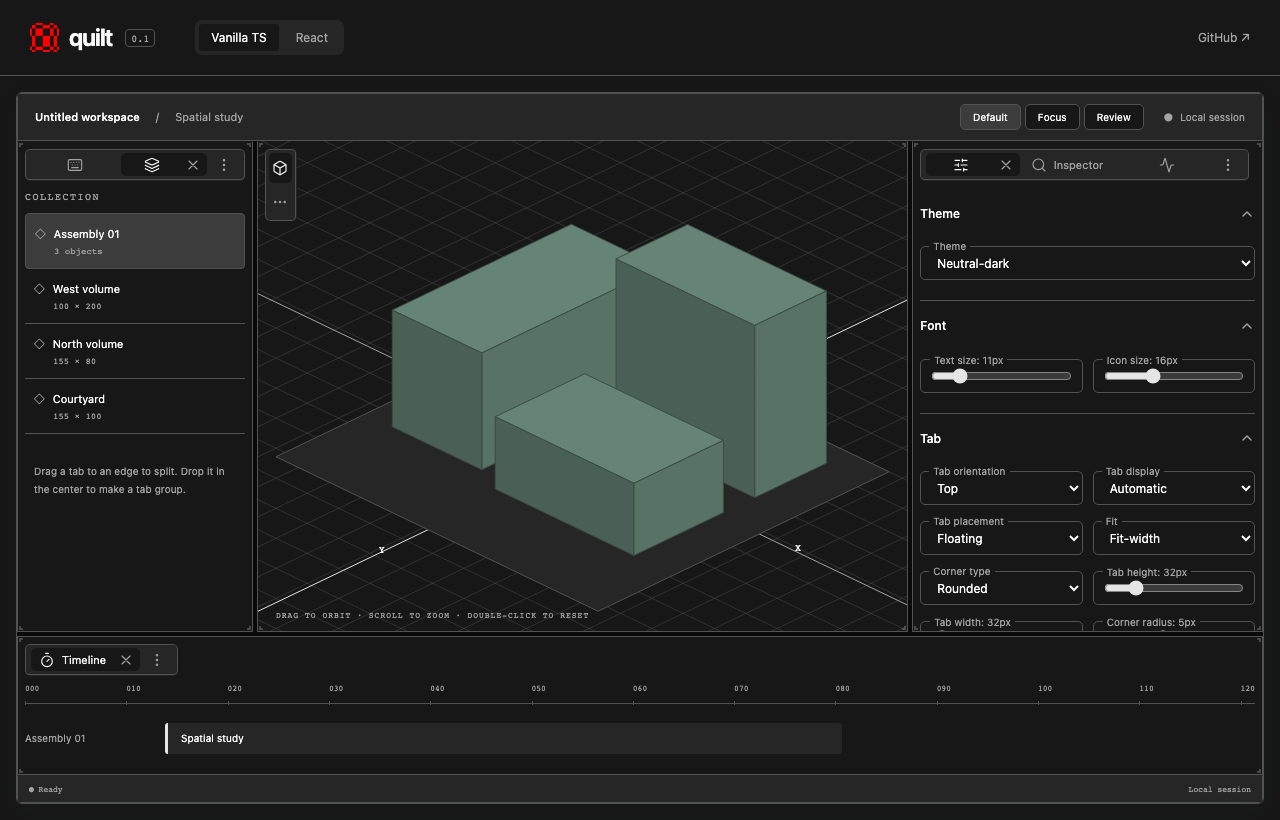Click Local session text in status bar

(x=1219, y=789)
